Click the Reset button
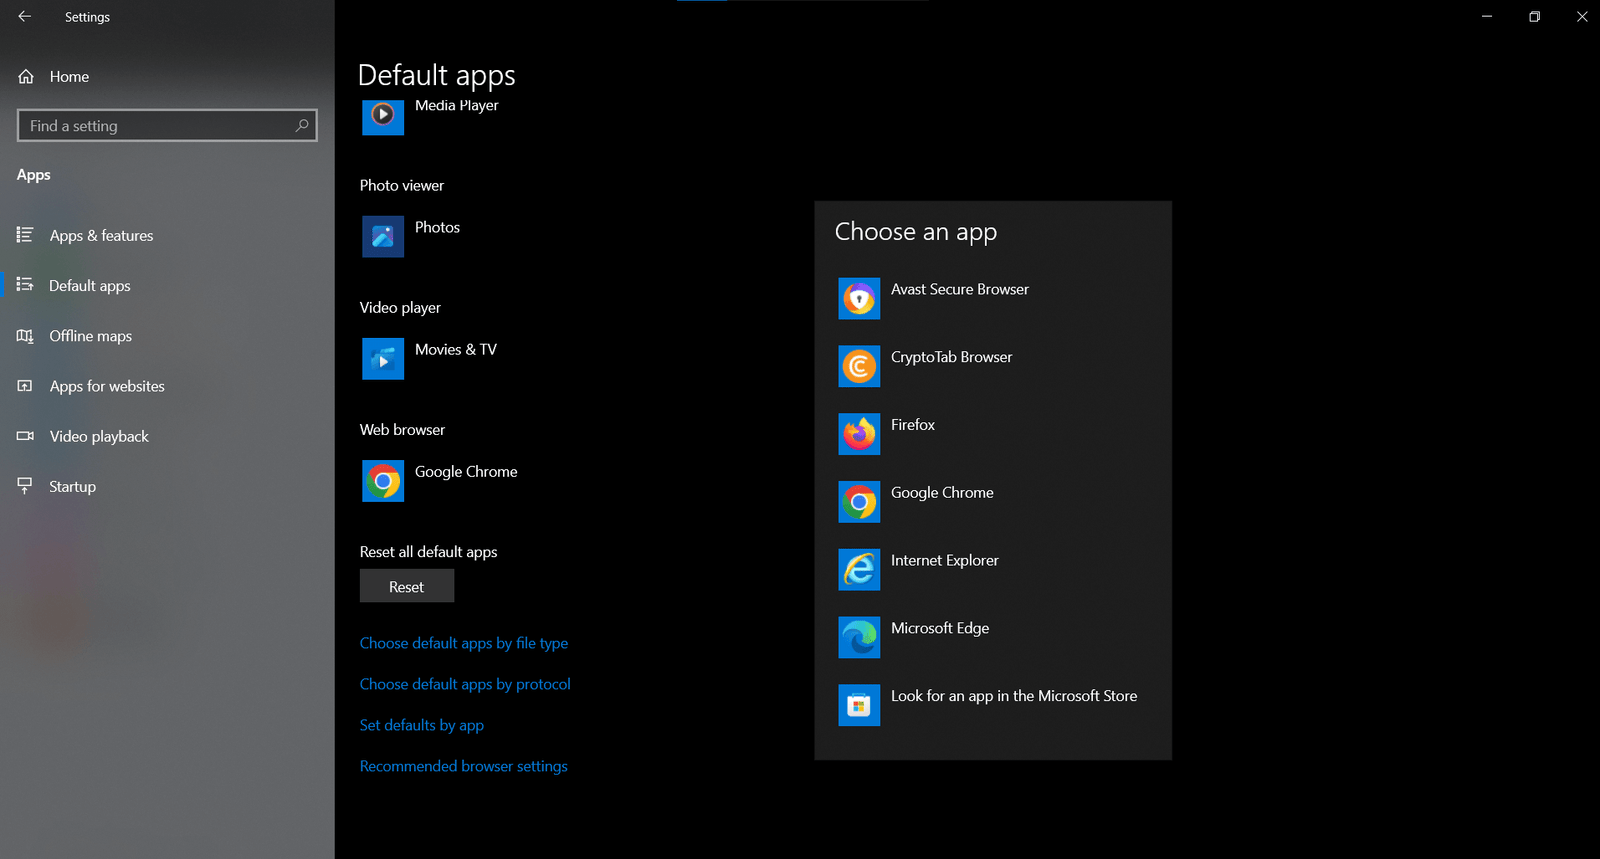The height and width of the screenshot is (859, 1600). [407, 586]
